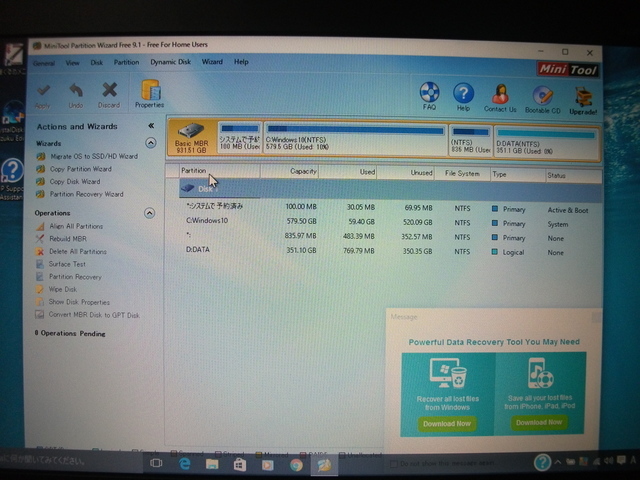Image resolution: width=640 pixels, height=480 pixels.
Task: Start the Copy Partition Wizard
Action: (80, 169)
